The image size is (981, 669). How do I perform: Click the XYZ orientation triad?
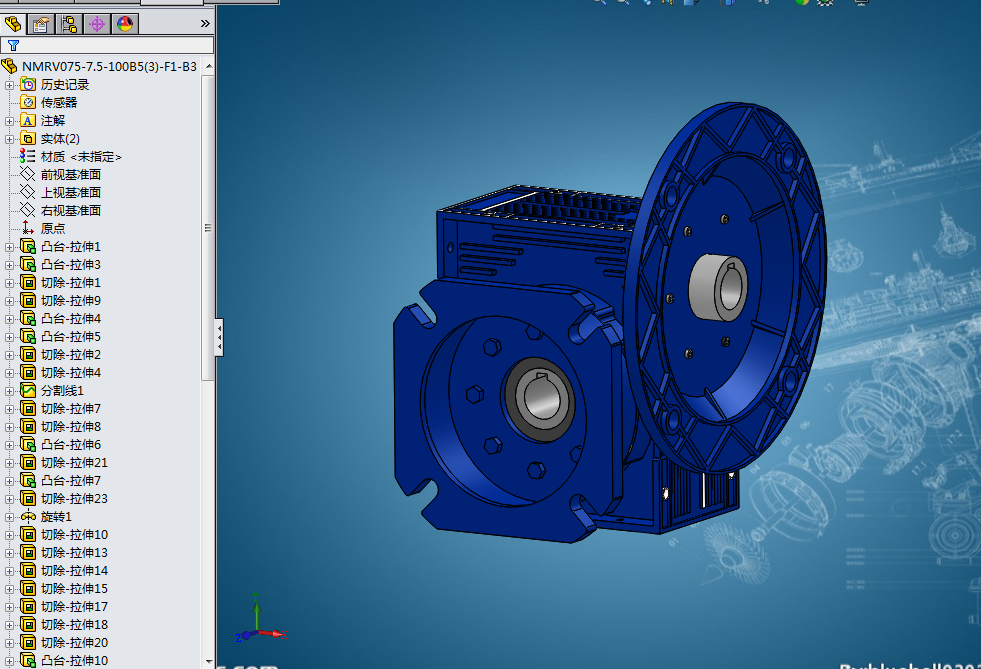tap(260, 618)
